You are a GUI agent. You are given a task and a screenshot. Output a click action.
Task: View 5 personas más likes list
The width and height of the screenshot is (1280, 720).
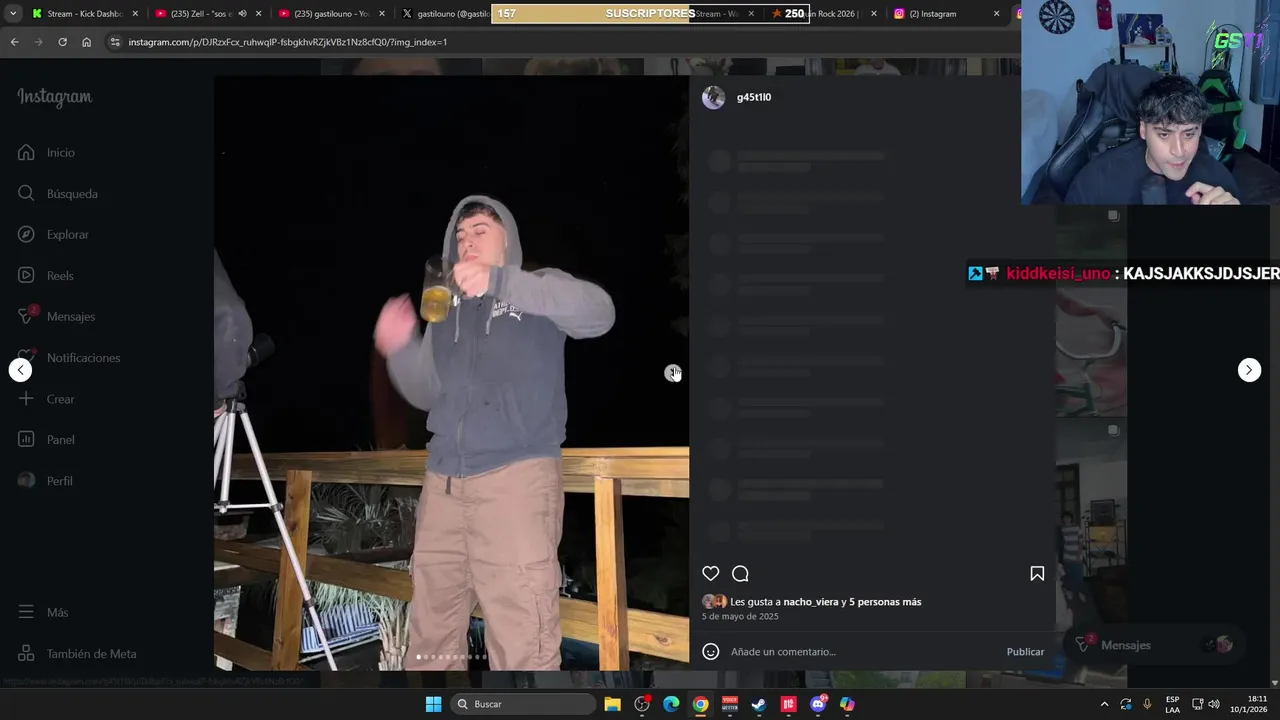[x=885, y=602]
